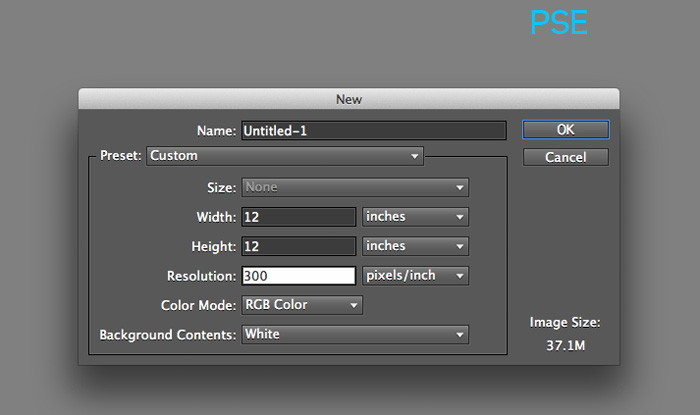This screenshot has height=415, width=700.
Task: Click the Height input field
Action: tap(299, 246)
